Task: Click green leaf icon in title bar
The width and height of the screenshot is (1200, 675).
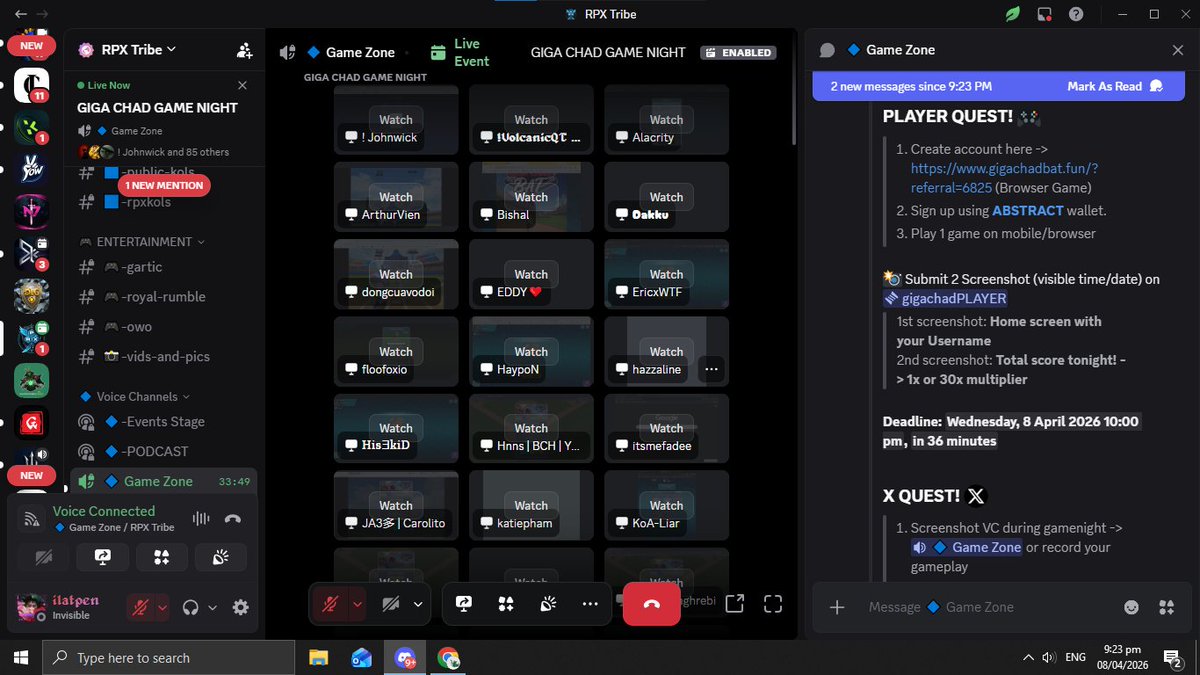Action: point(1013,14)
